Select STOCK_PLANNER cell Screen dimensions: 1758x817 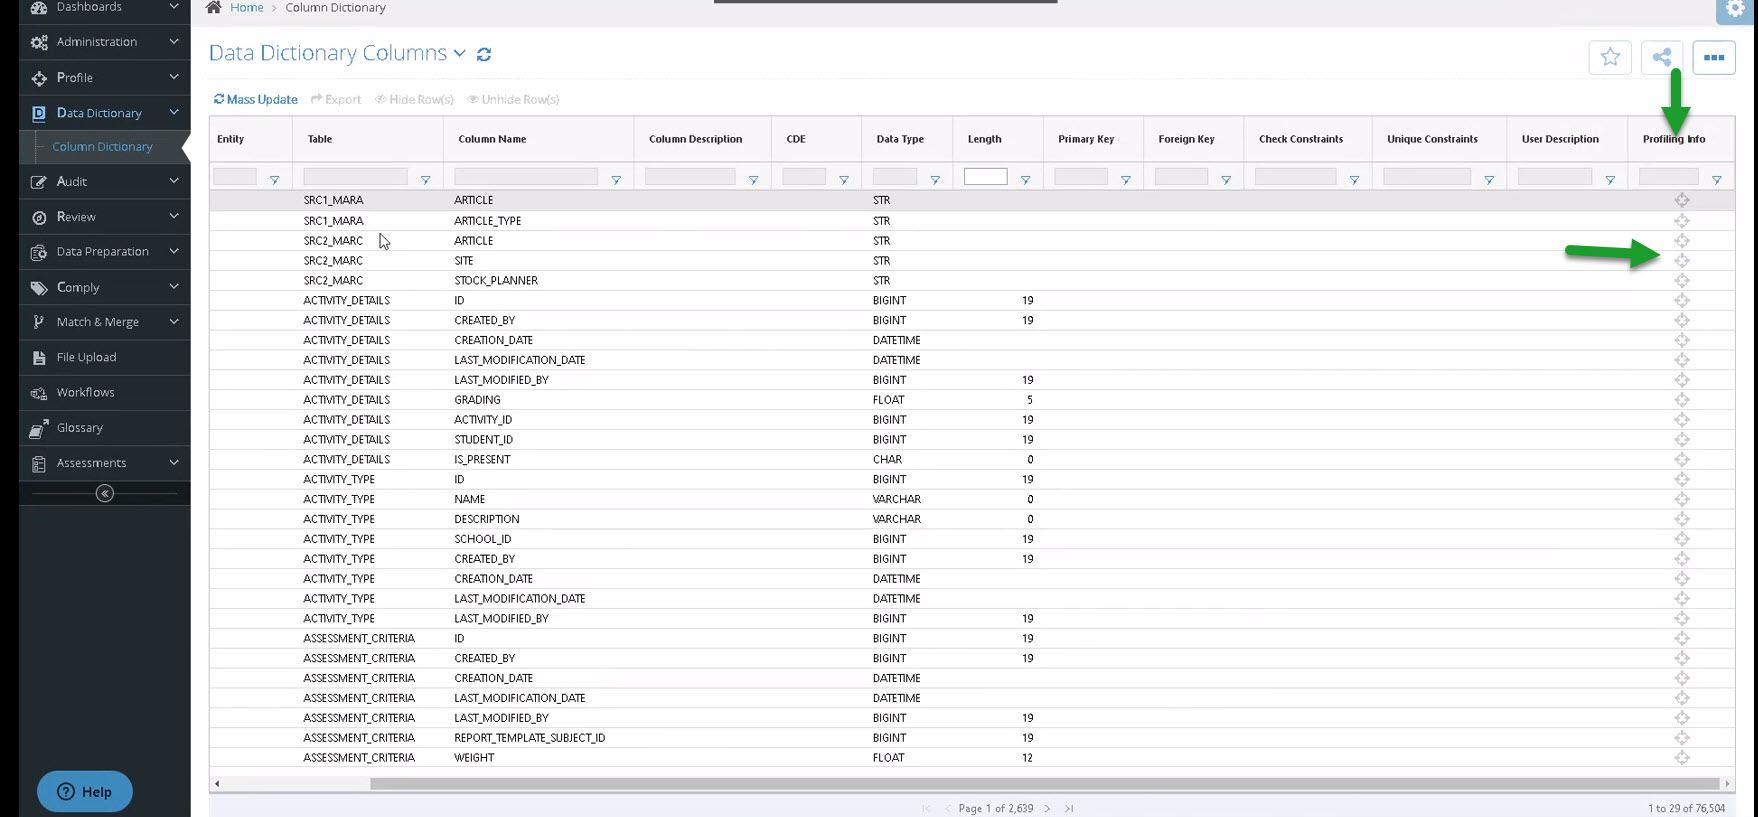click(x=496, y=281)
